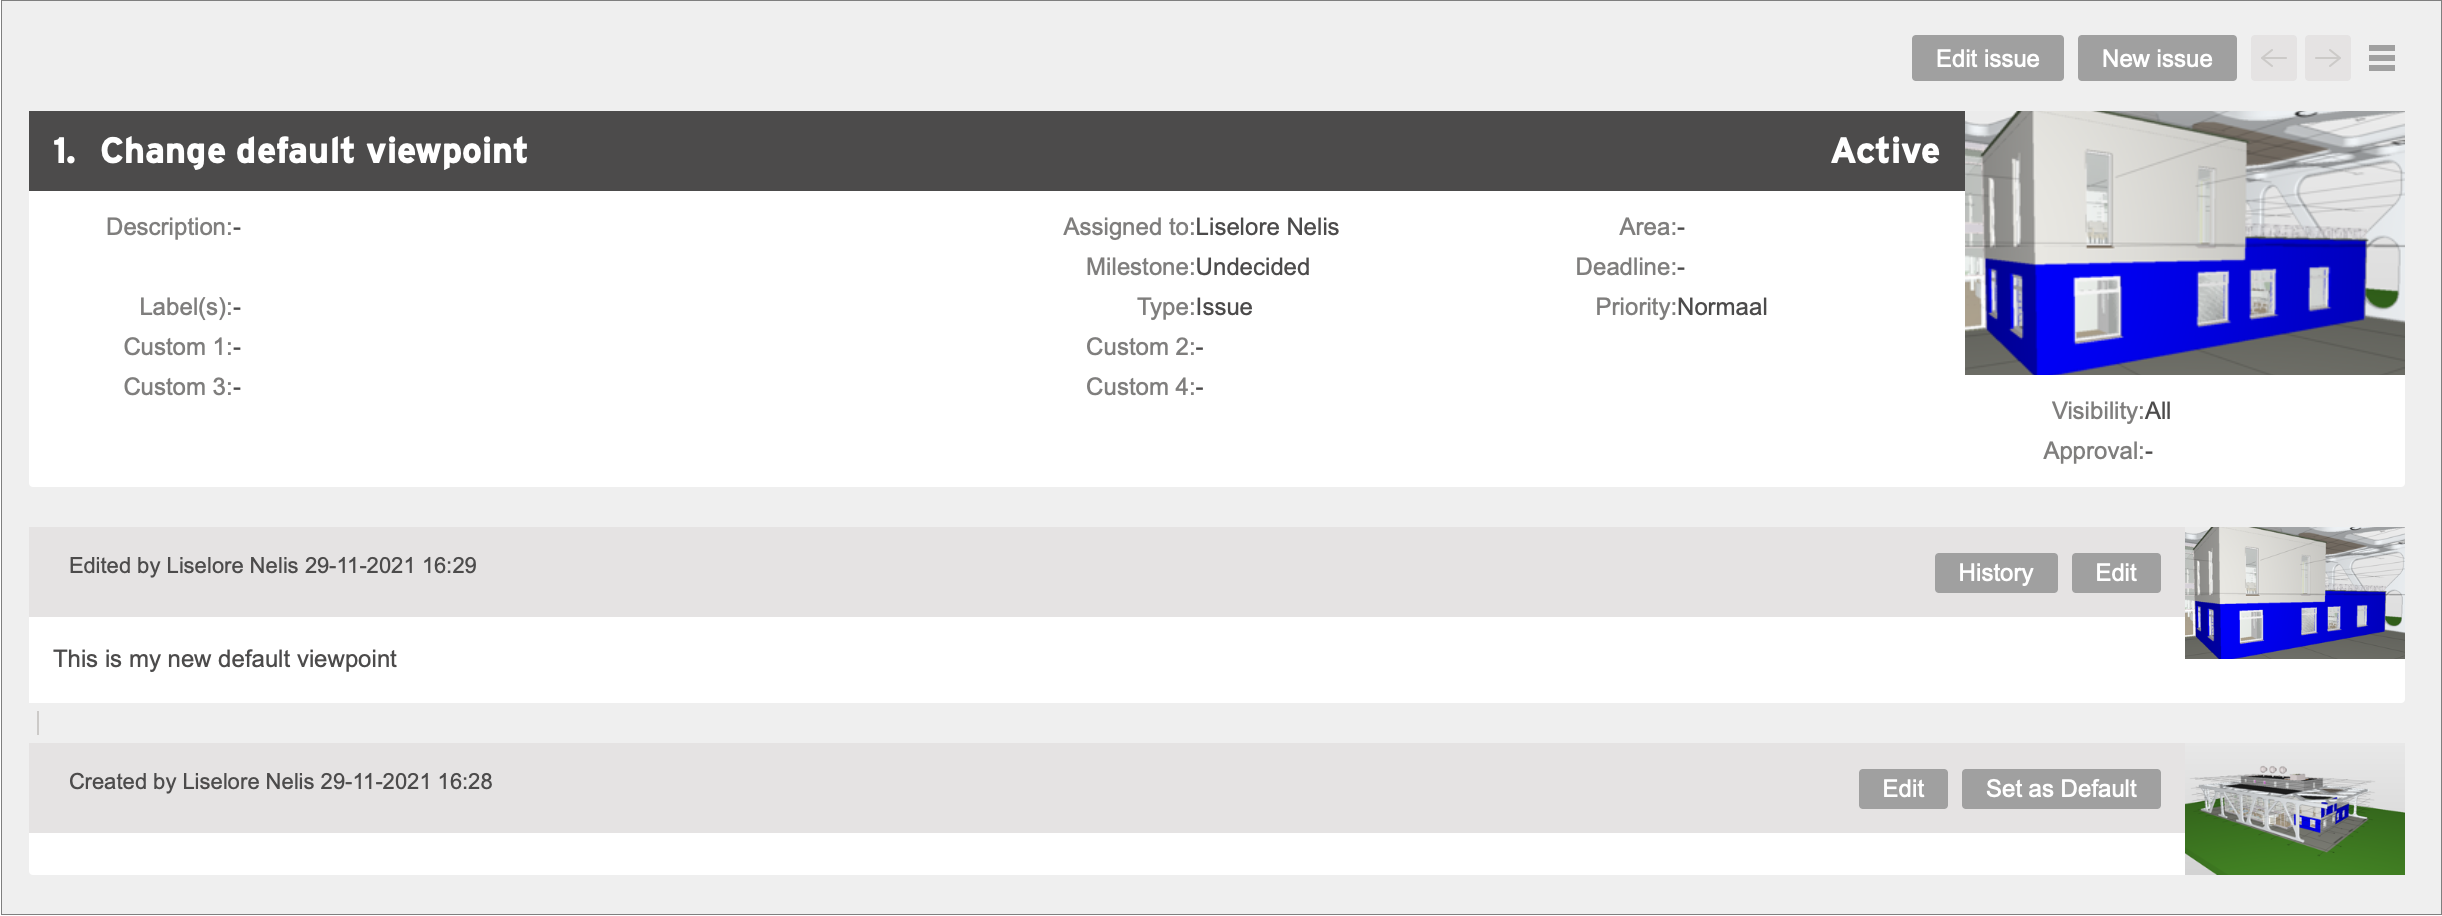
Task: Open the green site overview thumbnail
Action: tap(2294, 809)
